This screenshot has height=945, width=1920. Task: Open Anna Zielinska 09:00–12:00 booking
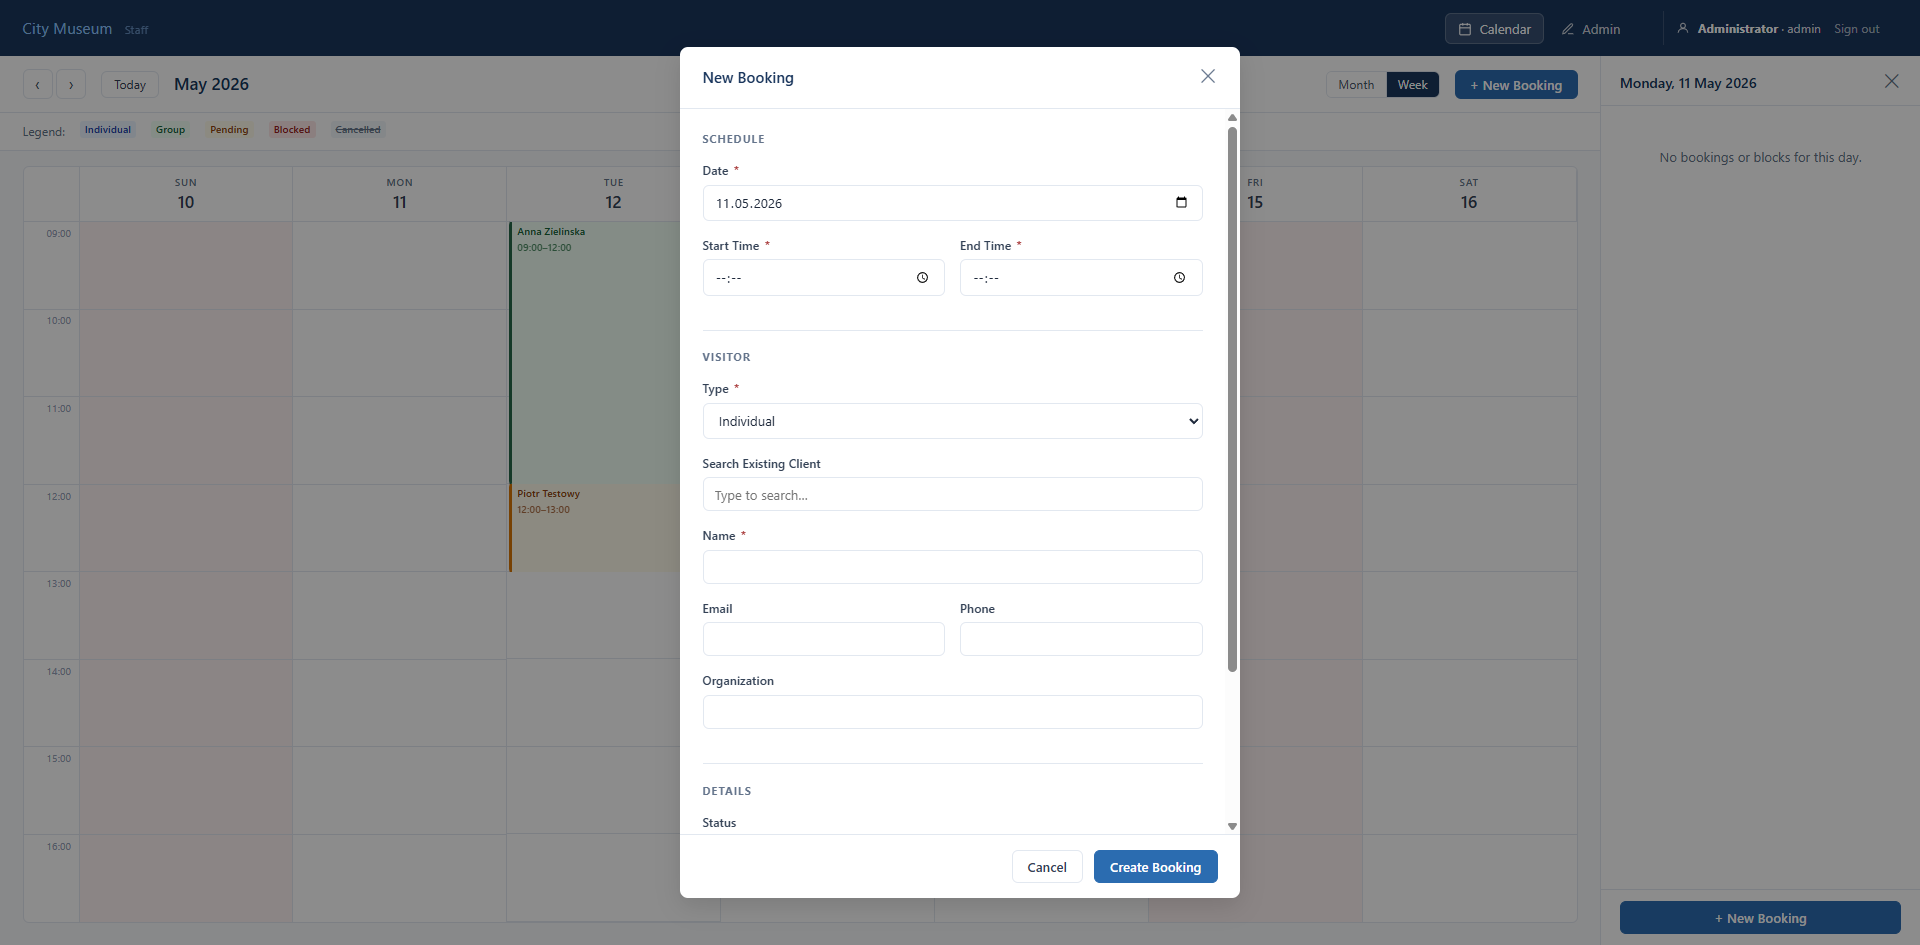click(x=595, y=353)
